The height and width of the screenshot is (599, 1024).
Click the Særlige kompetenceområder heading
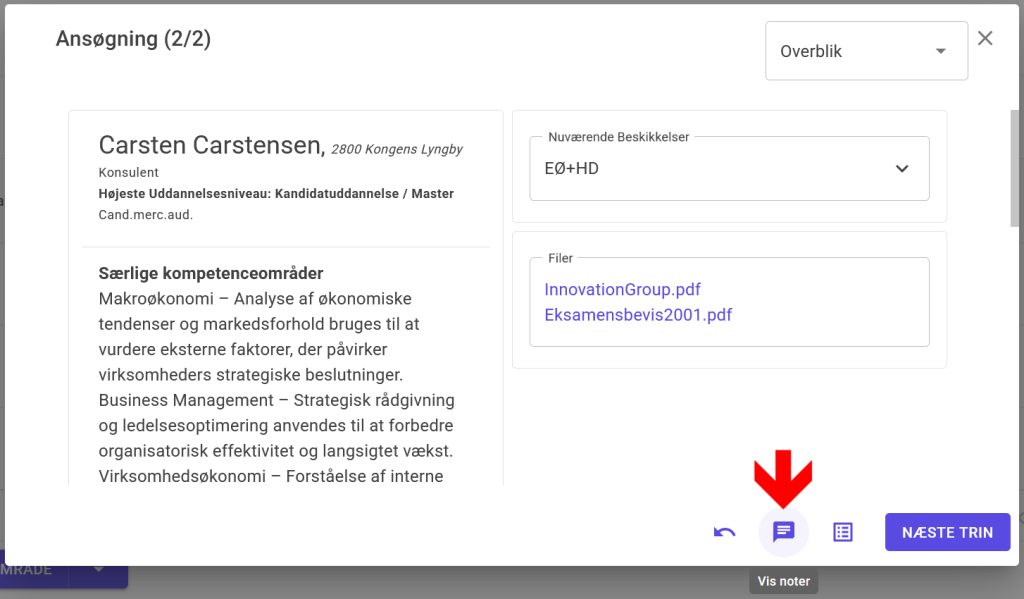click(x=211, y=273)
